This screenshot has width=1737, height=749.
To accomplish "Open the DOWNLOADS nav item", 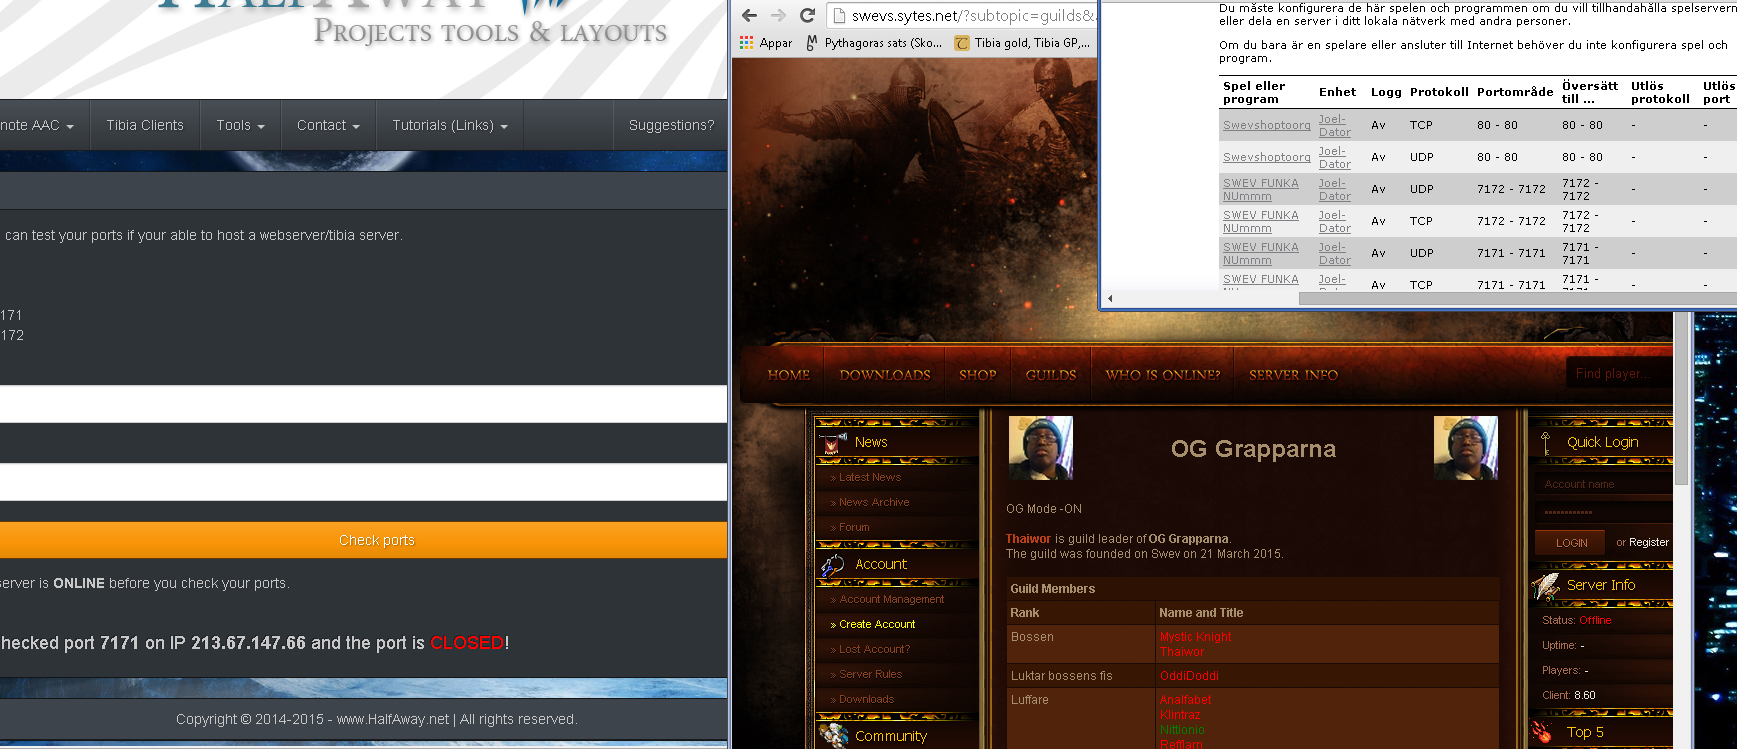I will 885,375.
